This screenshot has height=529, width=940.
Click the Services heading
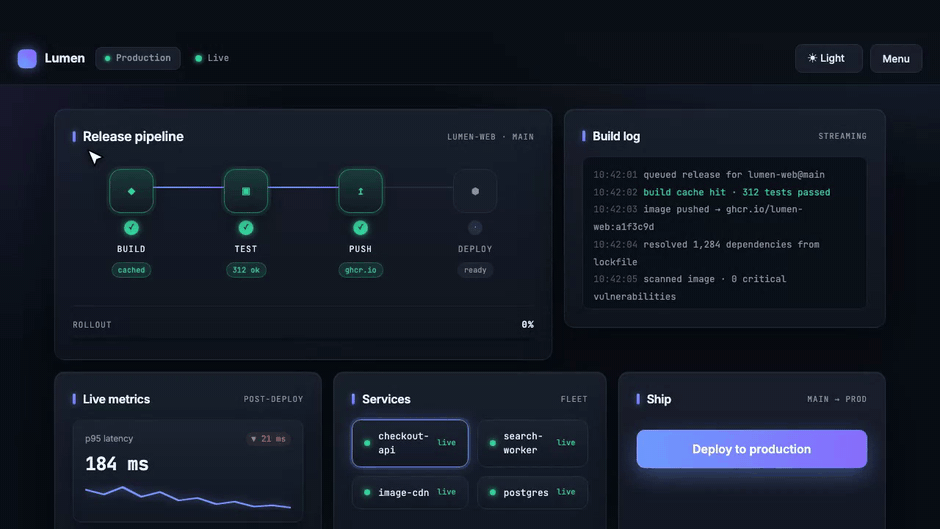[x=386, y=399]
